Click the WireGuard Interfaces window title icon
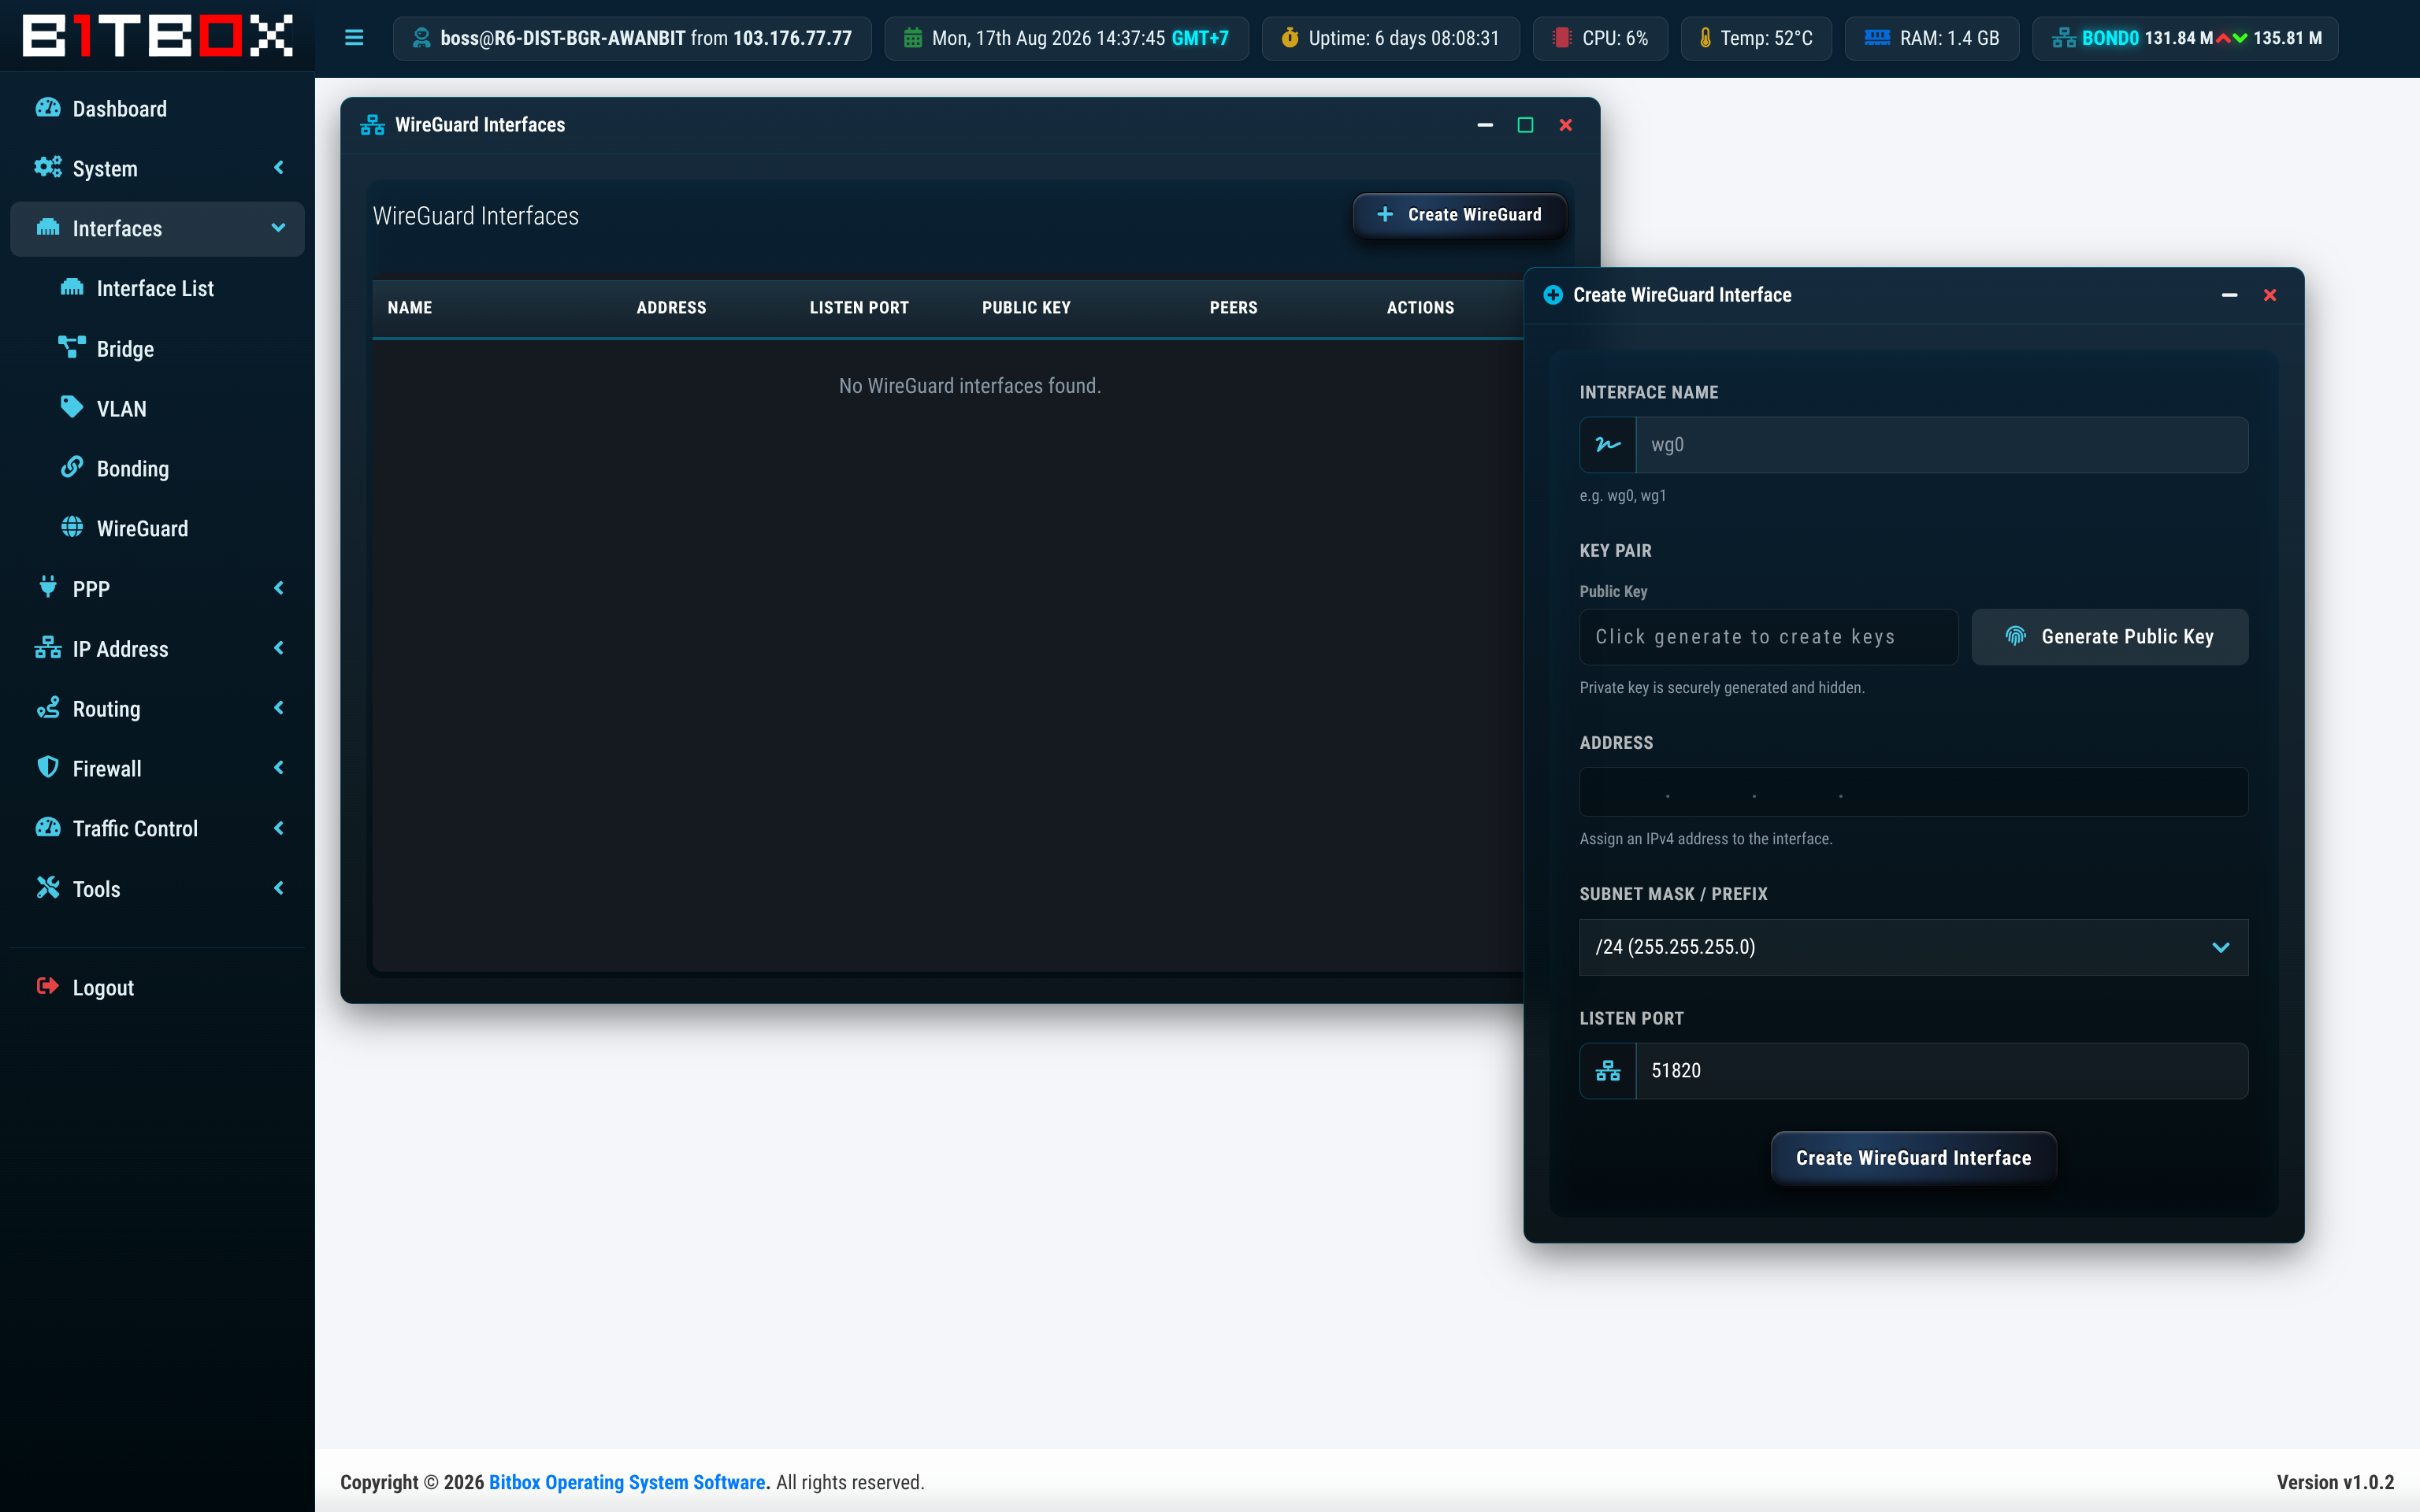Viewport: 2420px width, 1512px height. [372, 125]
